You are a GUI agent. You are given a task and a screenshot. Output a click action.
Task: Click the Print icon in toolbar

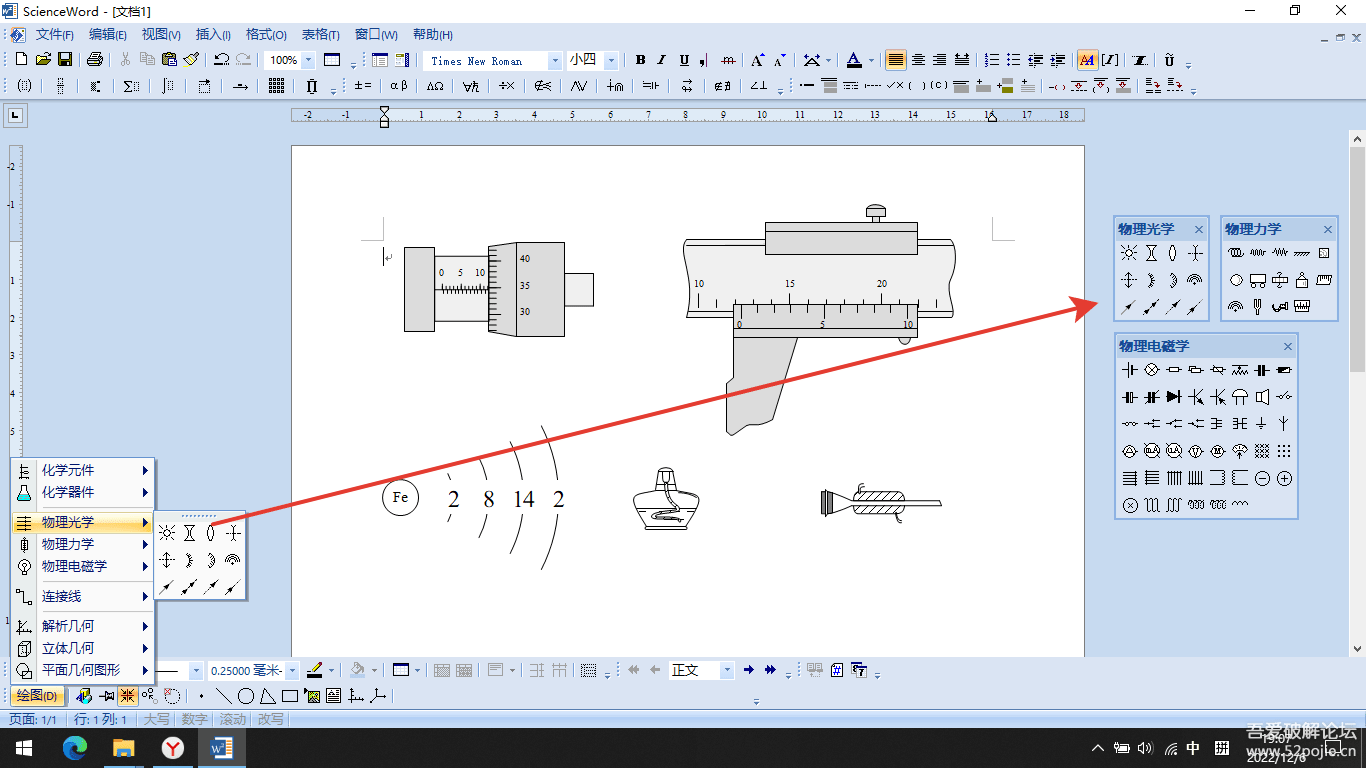click(95, 60)
